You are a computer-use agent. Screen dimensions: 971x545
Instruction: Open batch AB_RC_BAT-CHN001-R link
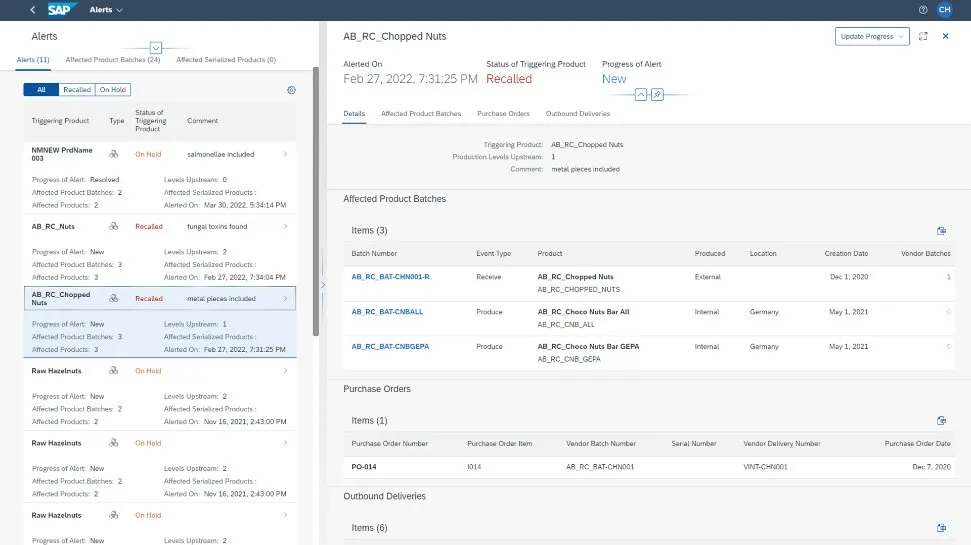390,276
